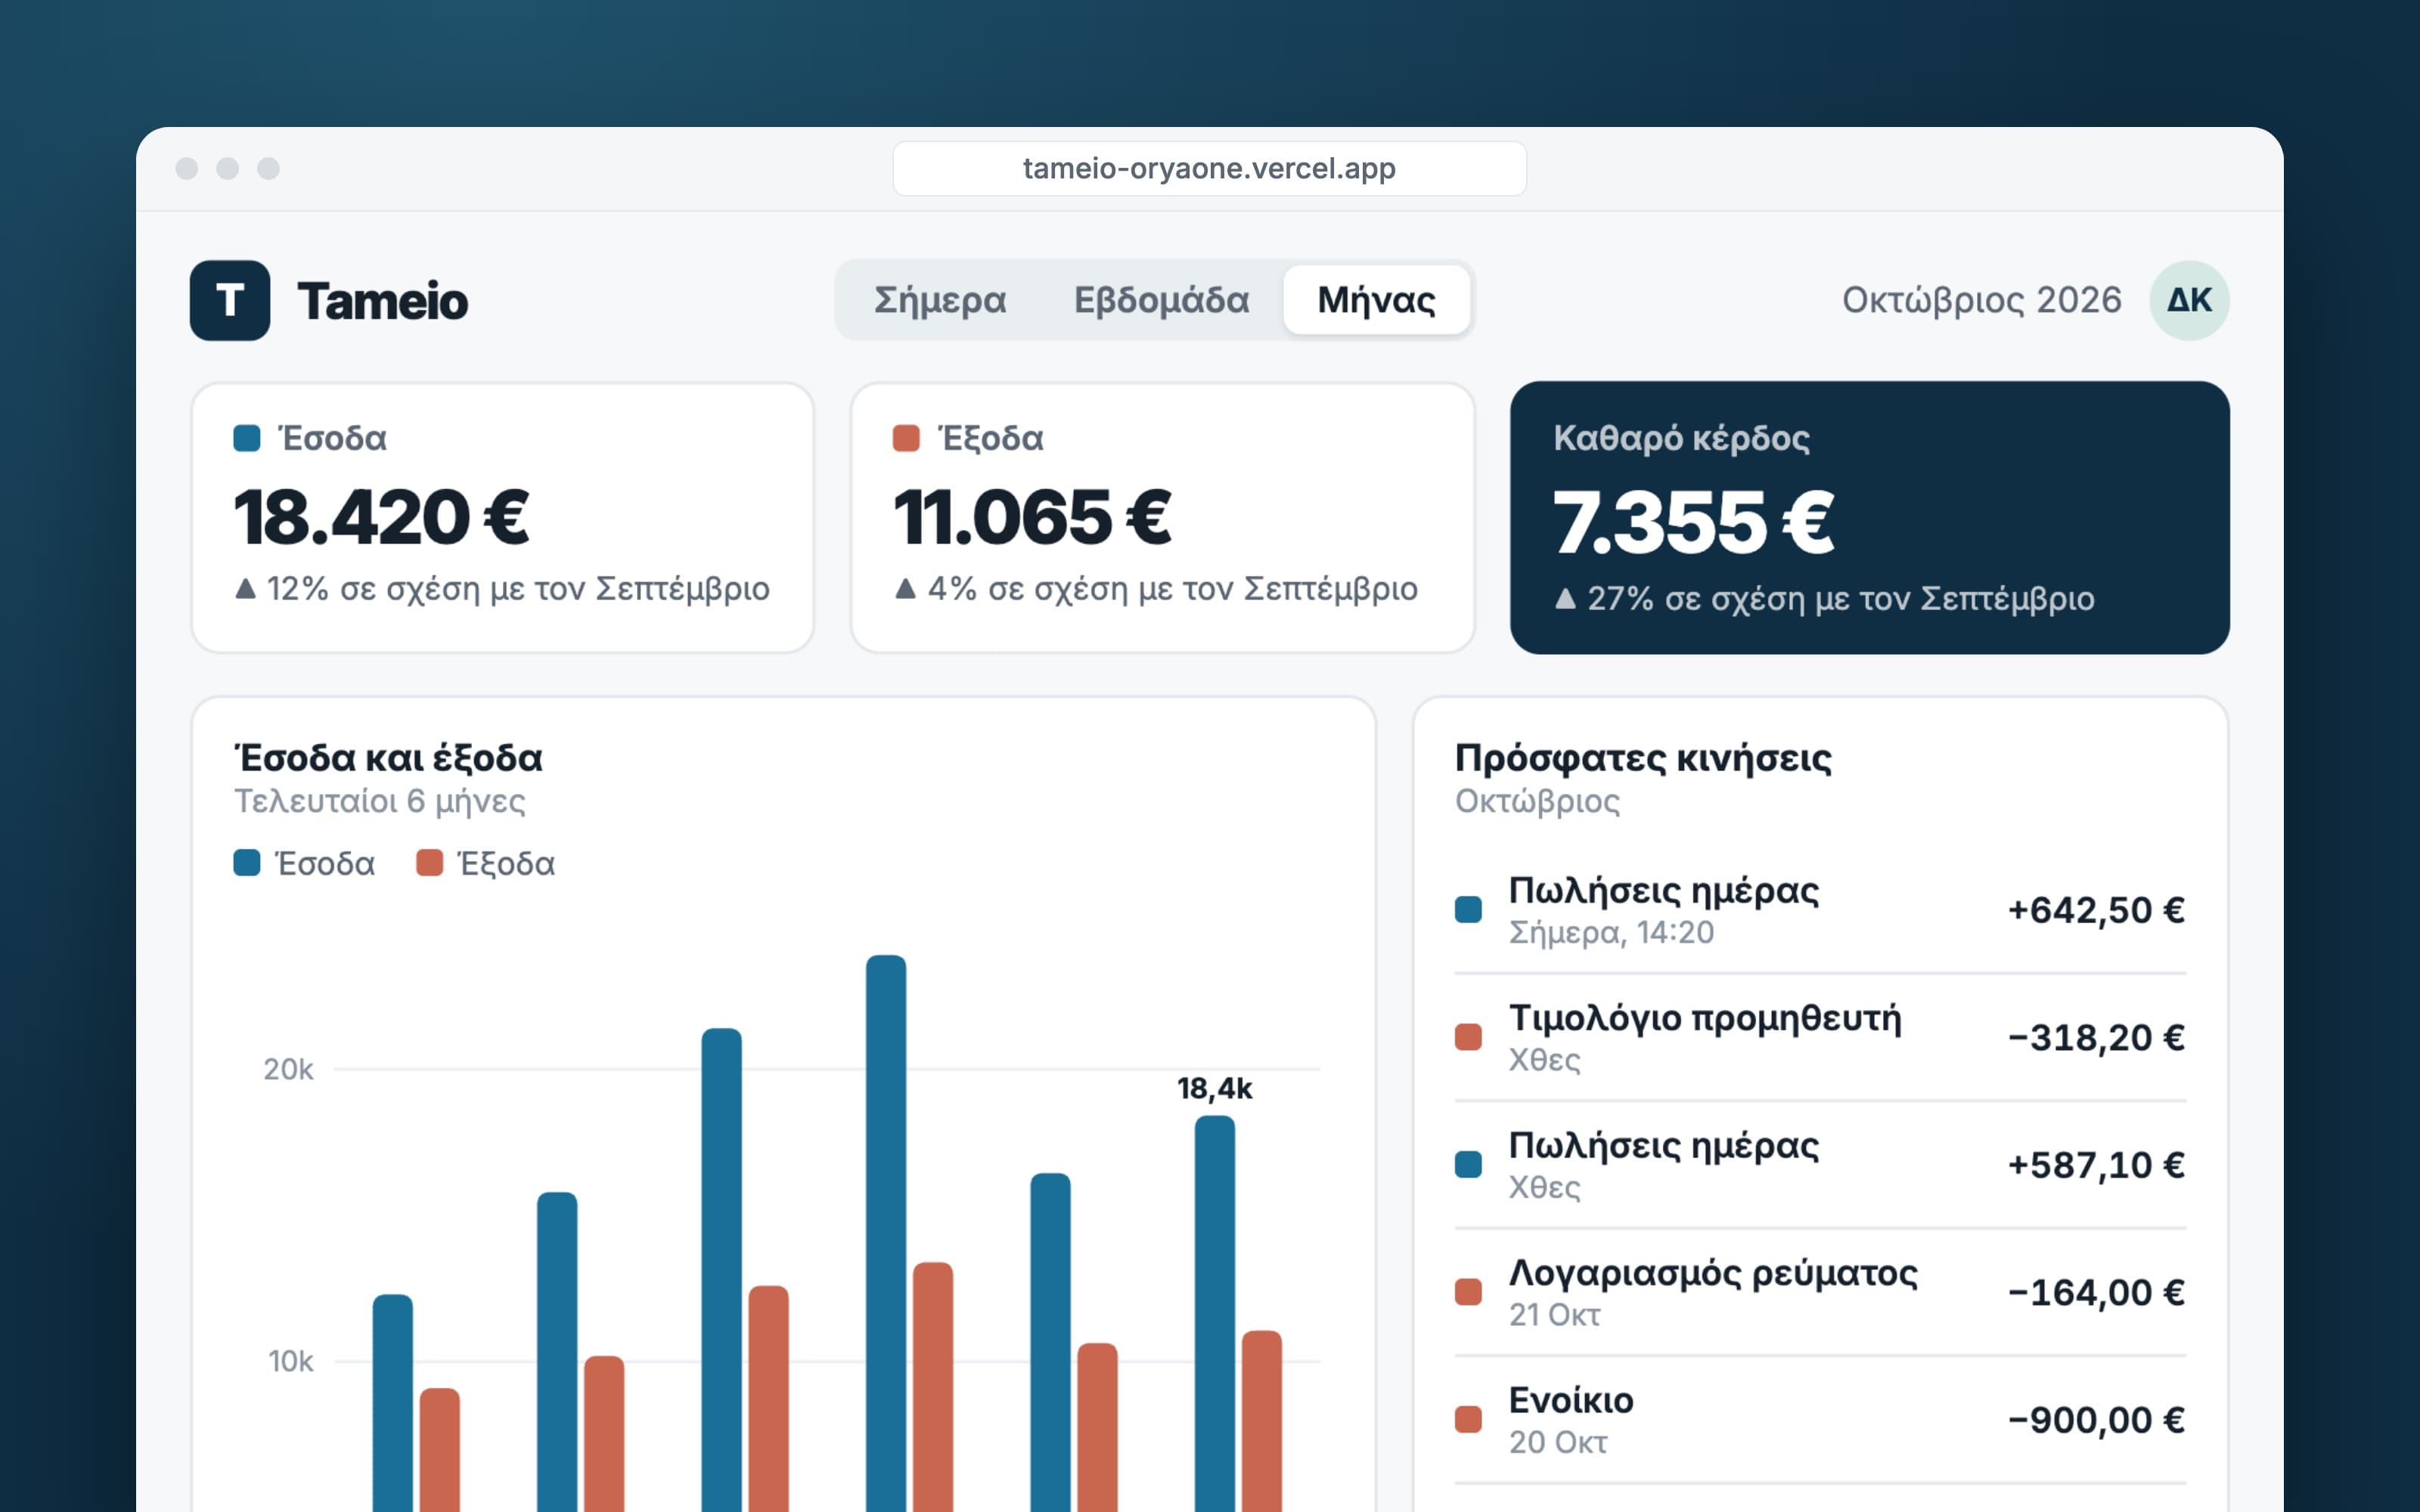
Task: Click the blue bar labeled 18,4k
Action: [1214, 1313]
